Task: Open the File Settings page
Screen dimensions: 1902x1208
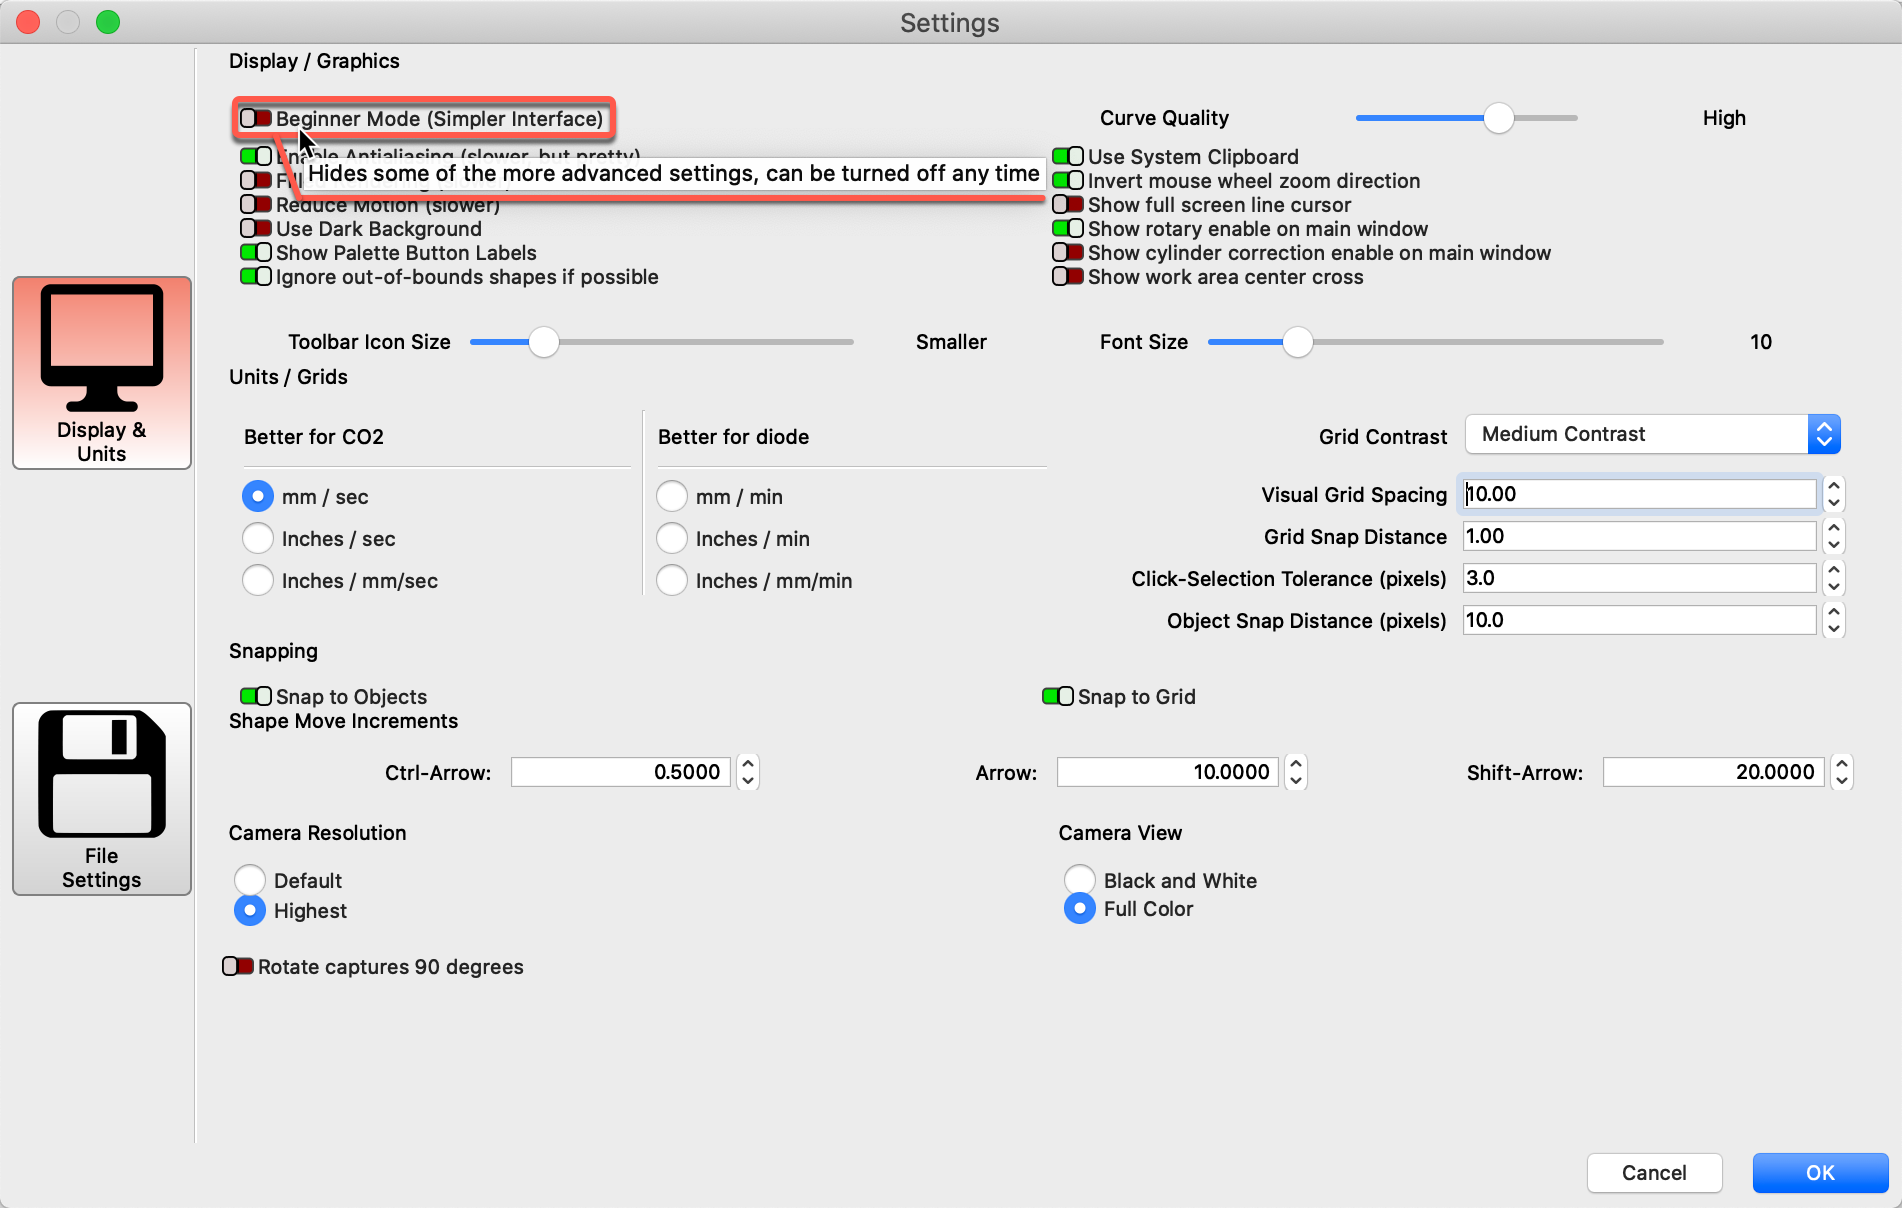Action: (102, 799)
